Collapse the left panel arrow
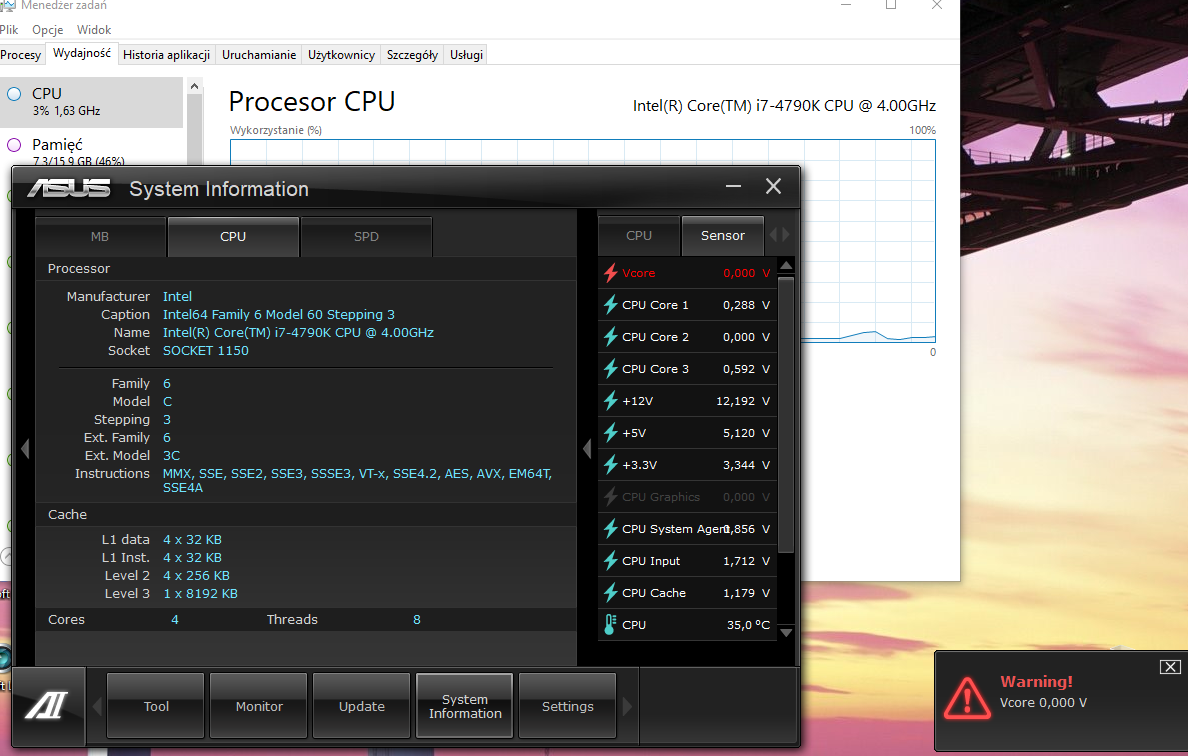Viewport: 1188px width, 756px height. (x=25, y=448)
